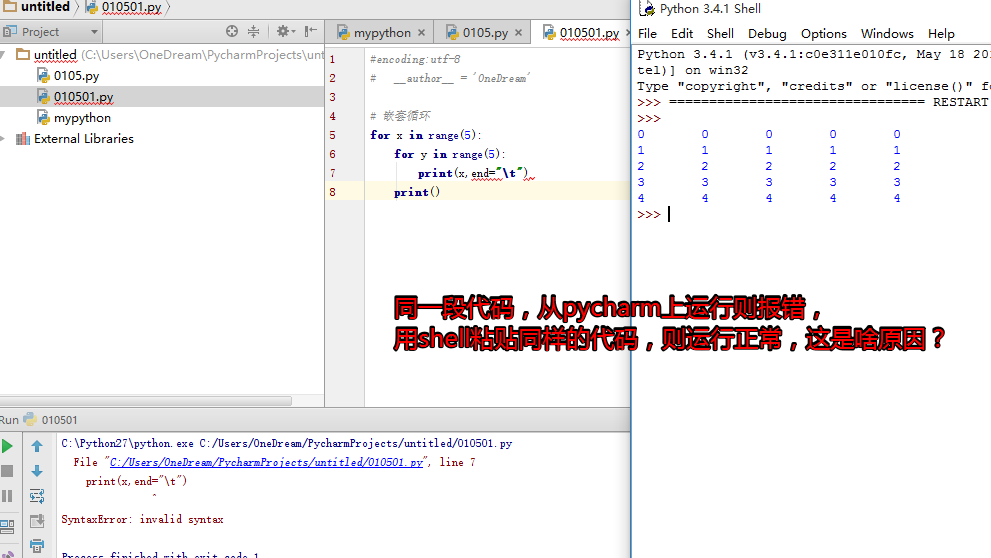Click SyntaxError: invalid syntax message
This screenshot has height=558, width=991.
pyautogui.click(x=142, y=519)
